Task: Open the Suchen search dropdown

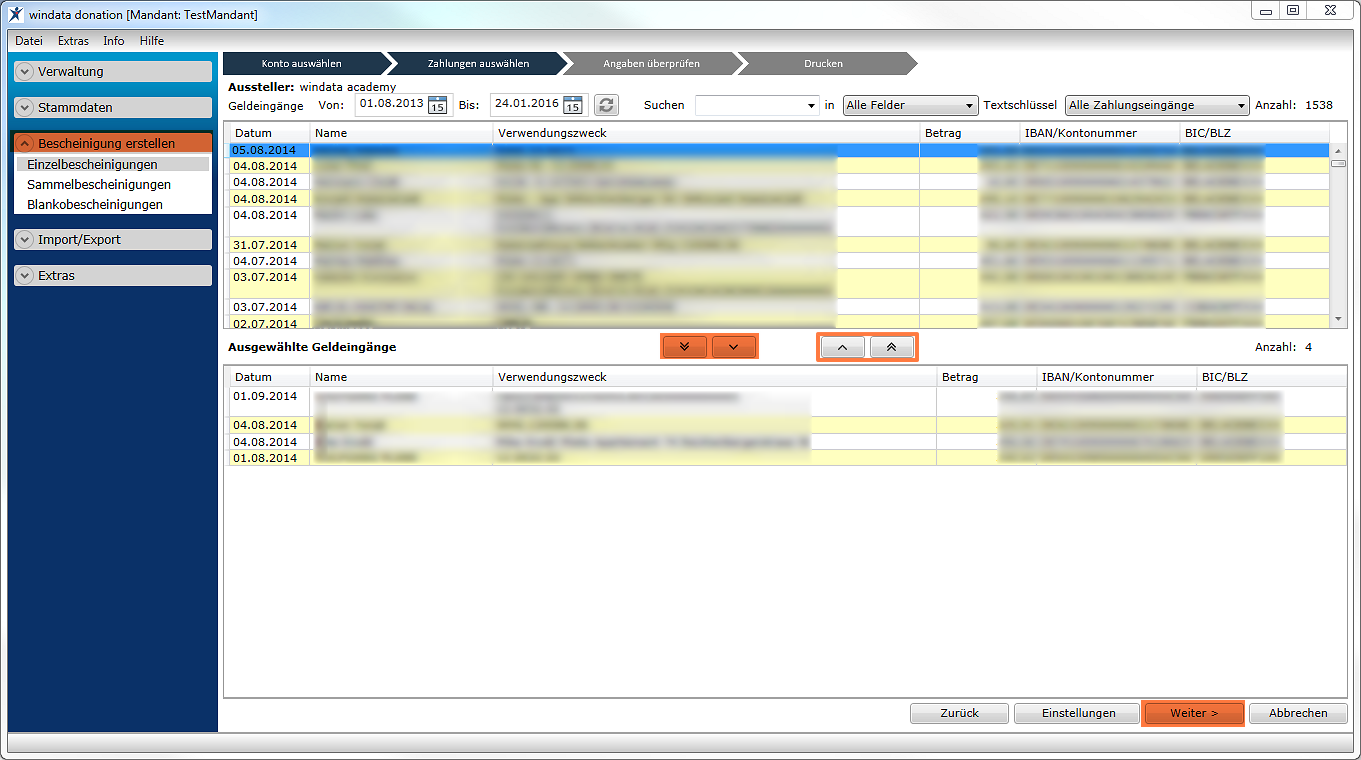Action: pos(812,105)
